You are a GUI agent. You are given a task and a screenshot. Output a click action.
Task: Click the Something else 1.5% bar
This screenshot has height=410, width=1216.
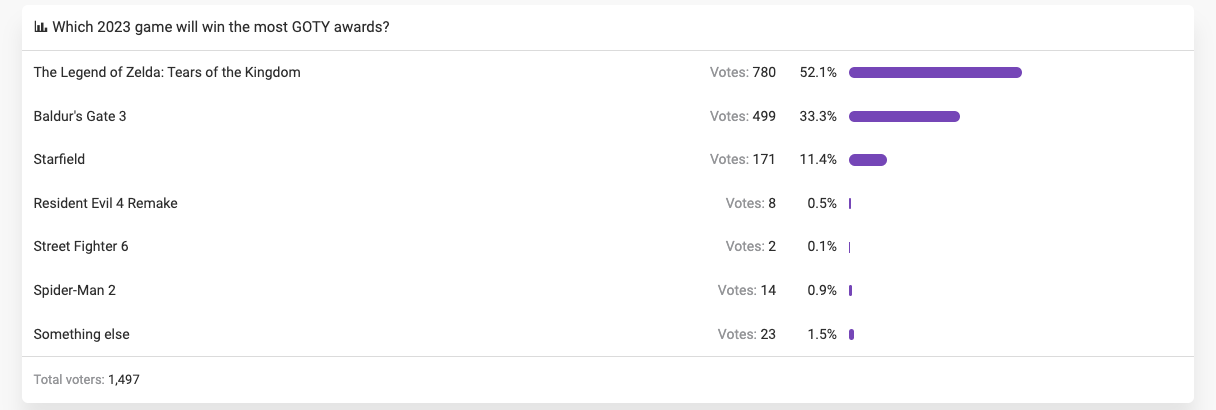[x=851, y=334]
